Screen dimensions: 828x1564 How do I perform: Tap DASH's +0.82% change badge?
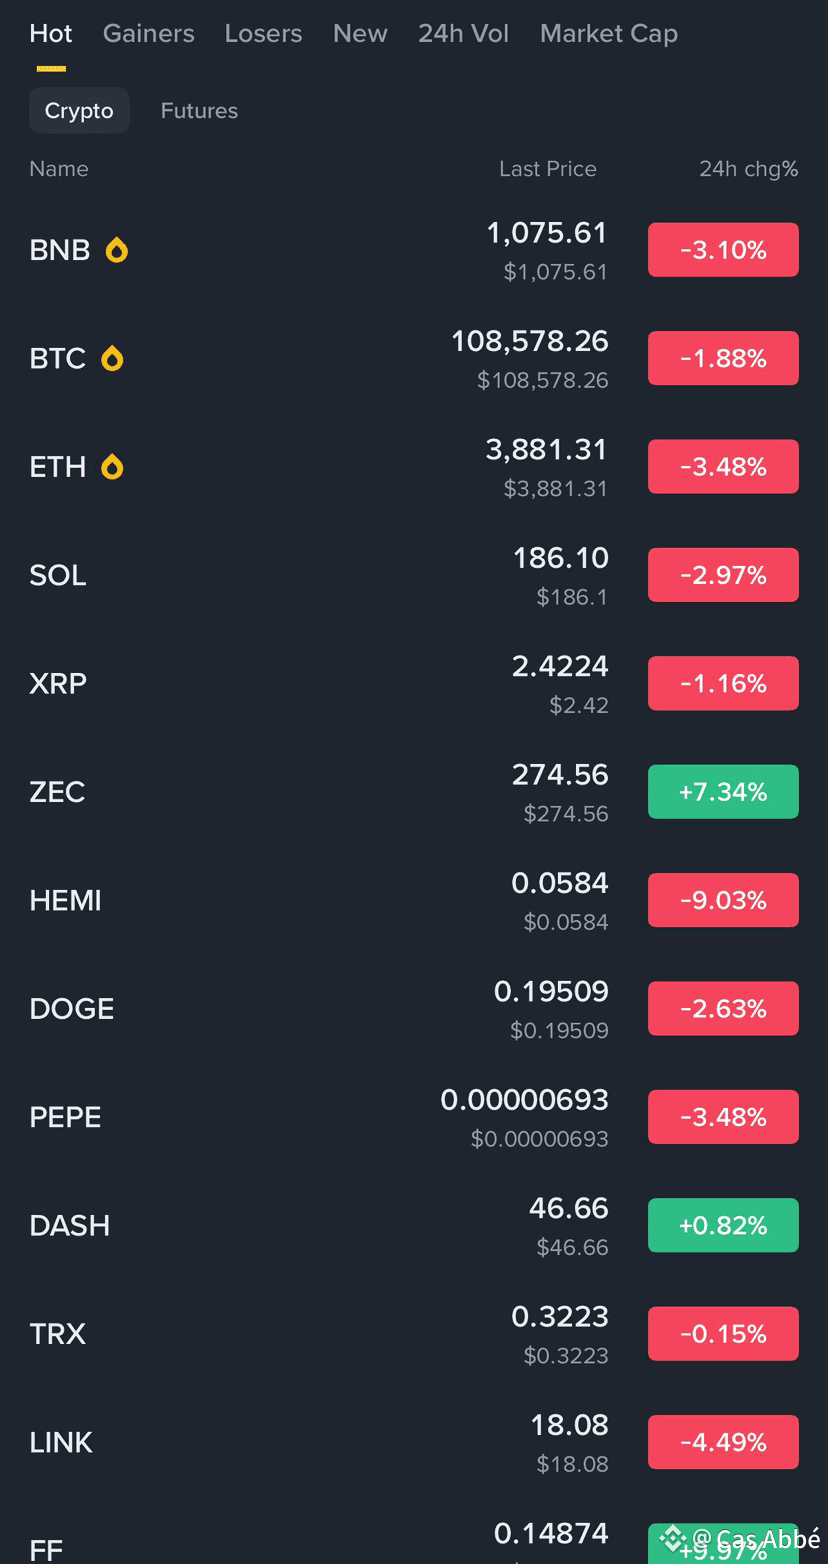coord(723,1225)
